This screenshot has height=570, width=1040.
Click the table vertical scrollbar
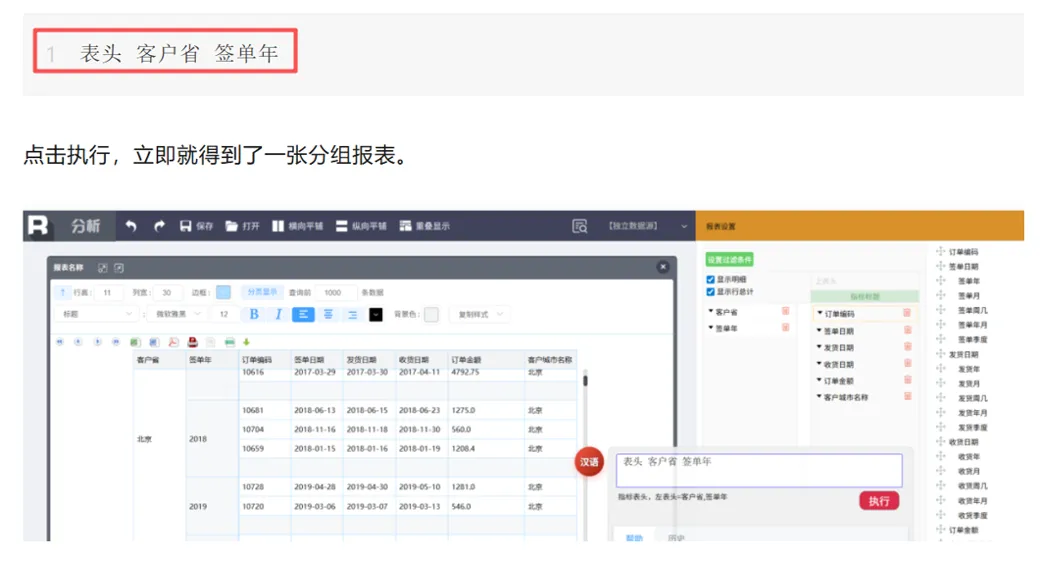585,381
